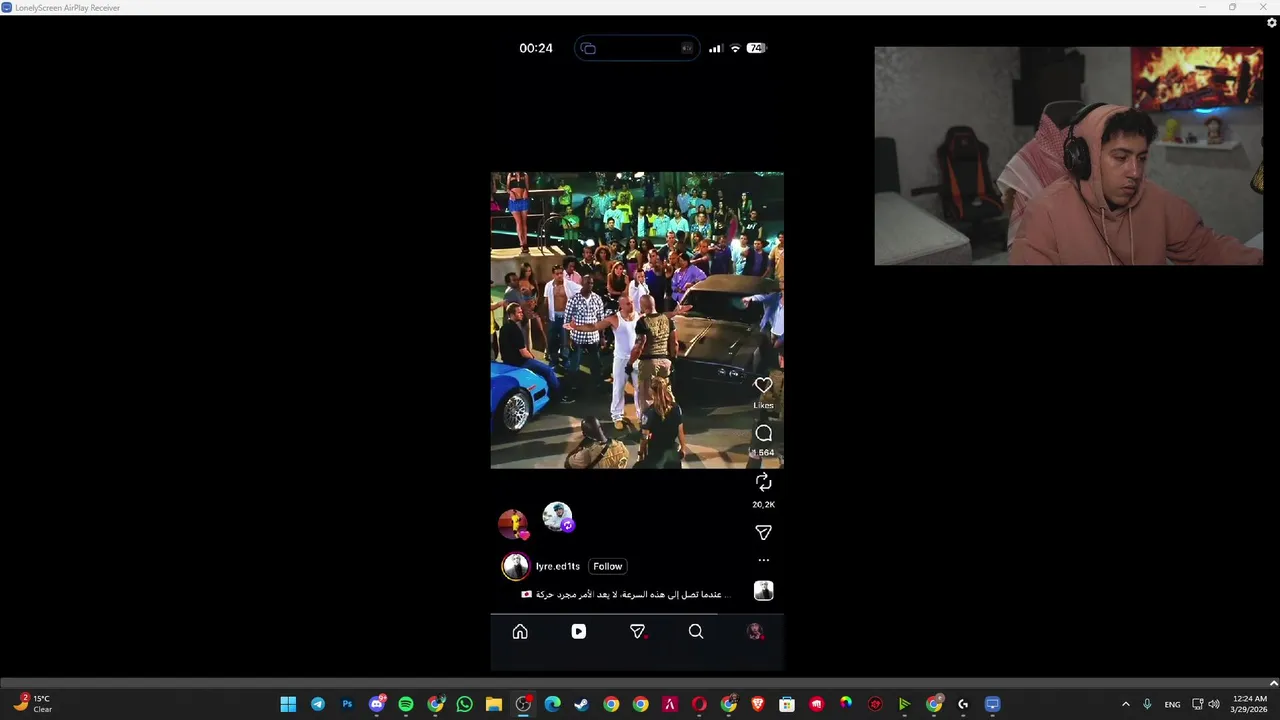Open the clock showing 12:24 AM

(x=1249, y=704)
